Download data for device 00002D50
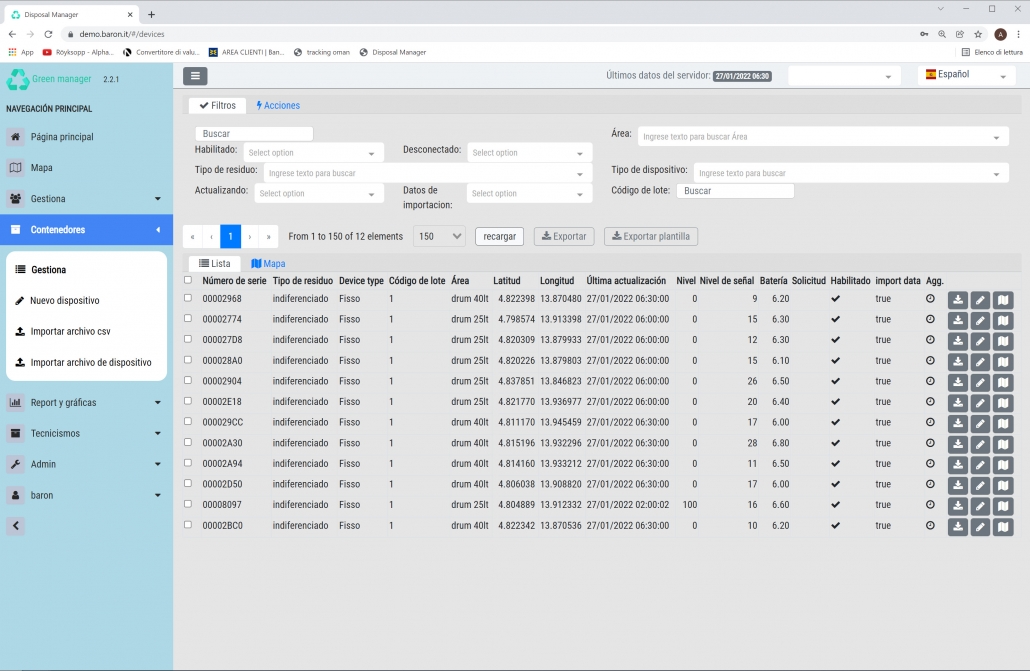 click(958, 485)
